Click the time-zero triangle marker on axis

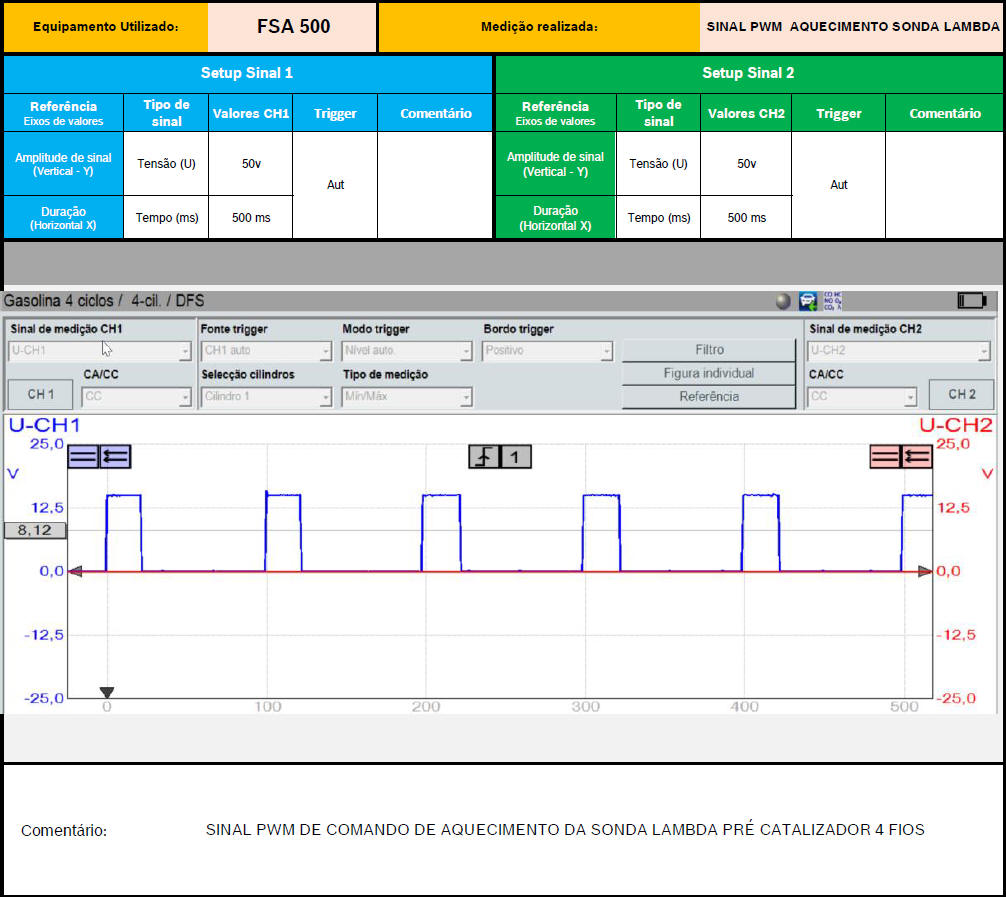coord(107,692)
